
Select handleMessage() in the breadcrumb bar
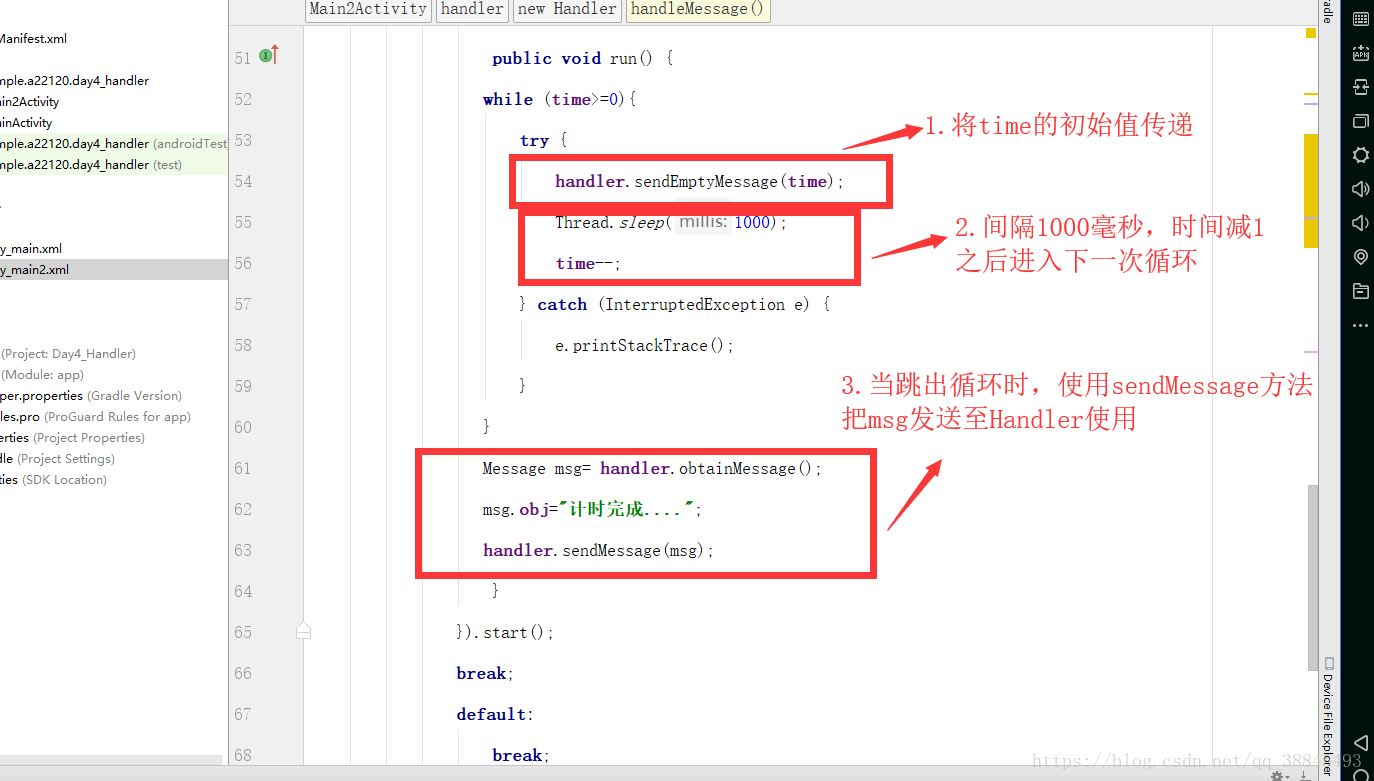click(x=697, y=9)
